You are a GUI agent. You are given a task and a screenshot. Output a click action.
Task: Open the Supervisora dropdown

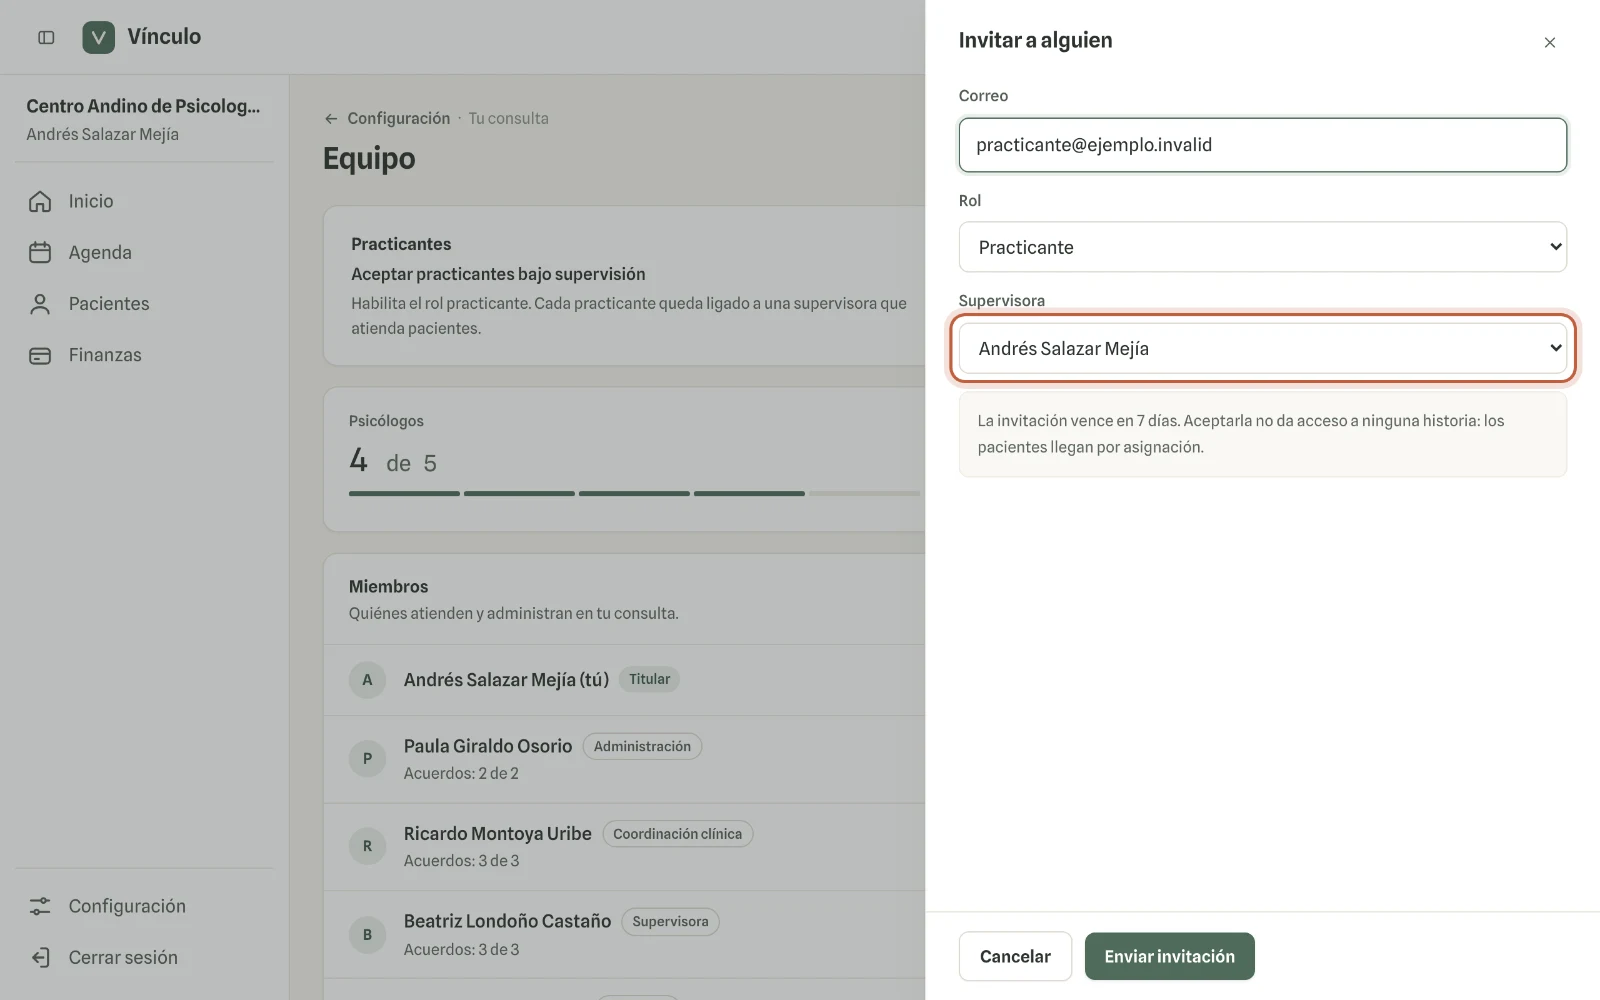pos(1262,348)
